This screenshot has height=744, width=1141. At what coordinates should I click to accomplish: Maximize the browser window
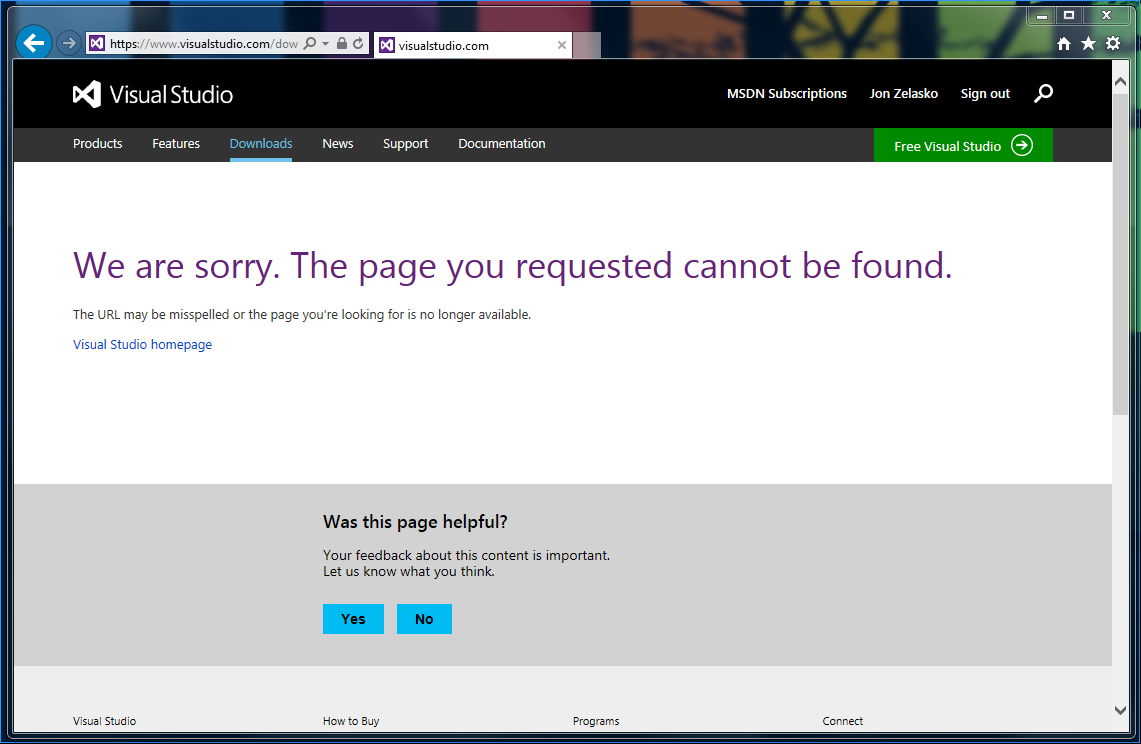click(1069, 15)
